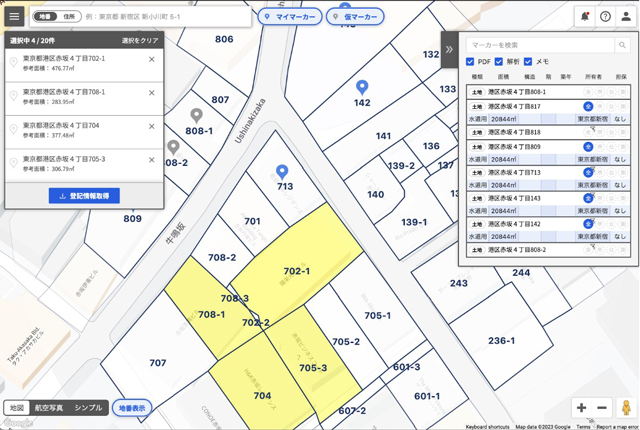Viewport: 640px width, 430px height.
Task: Click 選択をクリア to clear selection
Action: click(x=140, y=41)
